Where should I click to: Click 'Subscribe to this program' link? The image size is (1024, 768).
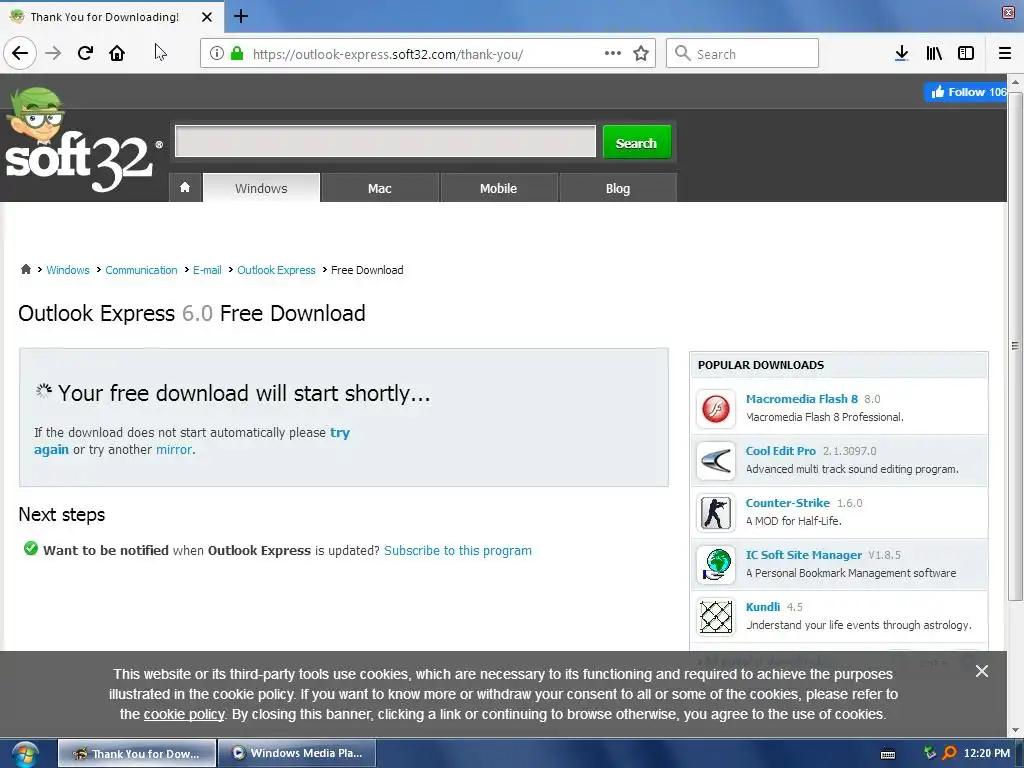click(458, 551)
